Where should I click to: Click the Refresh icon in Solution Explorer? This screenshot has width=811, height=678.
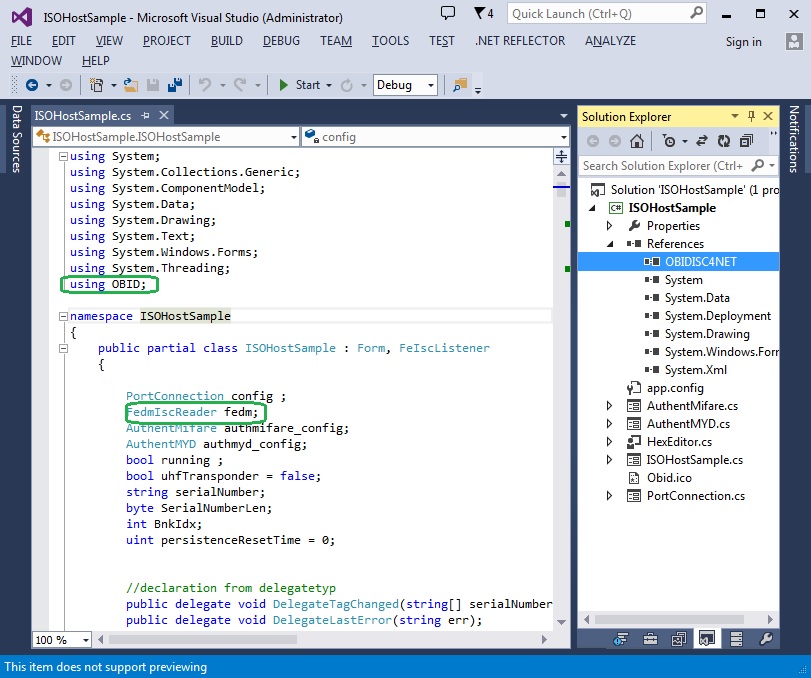pyautogui.click(x=722, y=141)
